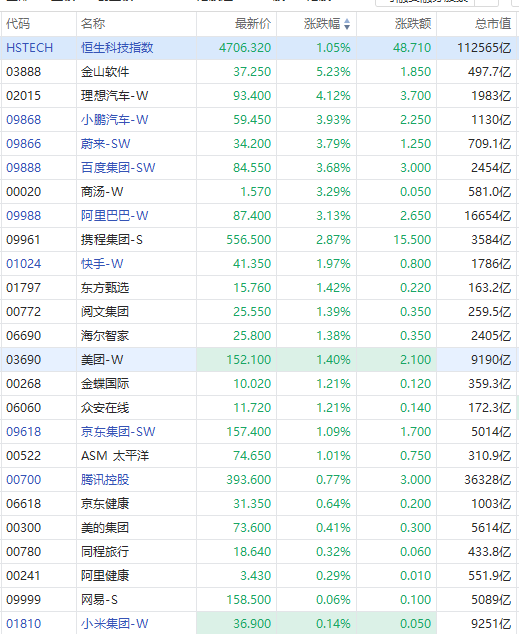Open 09868 code link
The height and width of the screenshot is (634, 519).
click(23, 120)
